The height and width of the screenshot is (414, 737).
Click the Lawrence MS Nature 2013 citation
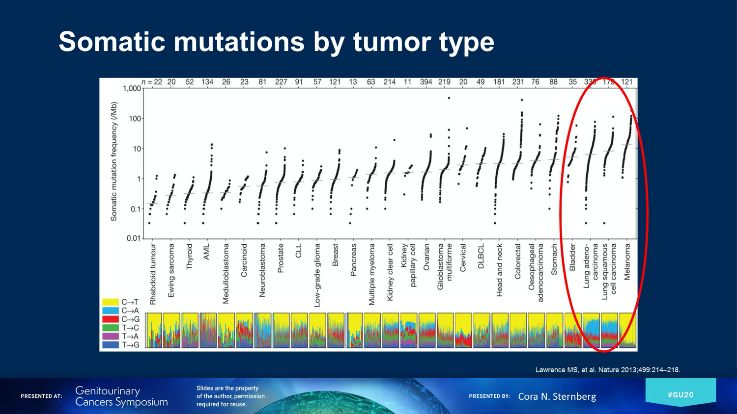coord(608,370)
